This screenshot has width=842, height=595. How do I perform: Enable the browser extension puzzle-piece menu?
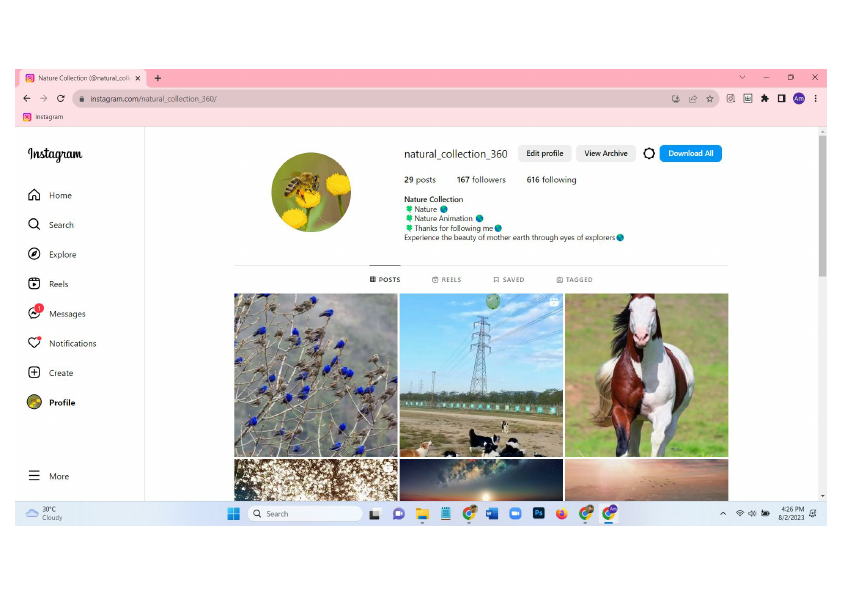pos(763,98)
